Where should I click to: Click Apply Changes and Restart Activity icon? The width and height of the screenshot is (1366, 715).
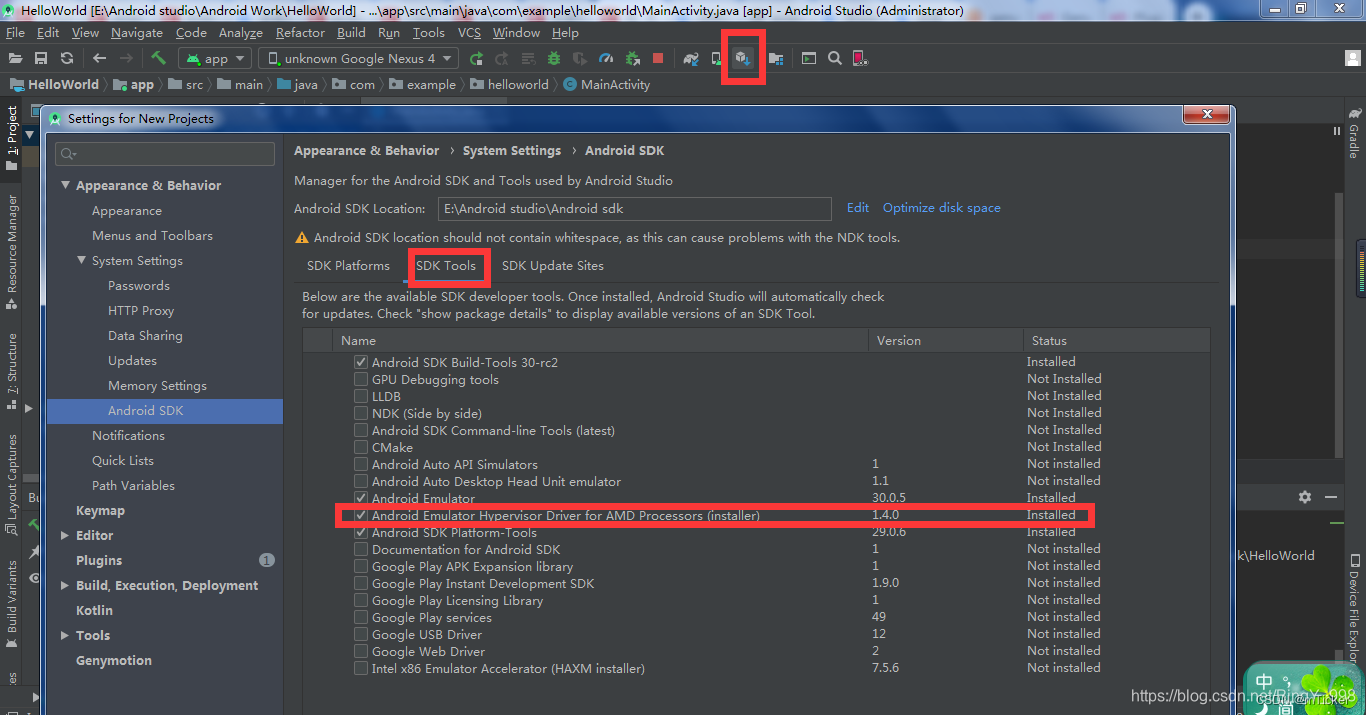tap(502, 59)
